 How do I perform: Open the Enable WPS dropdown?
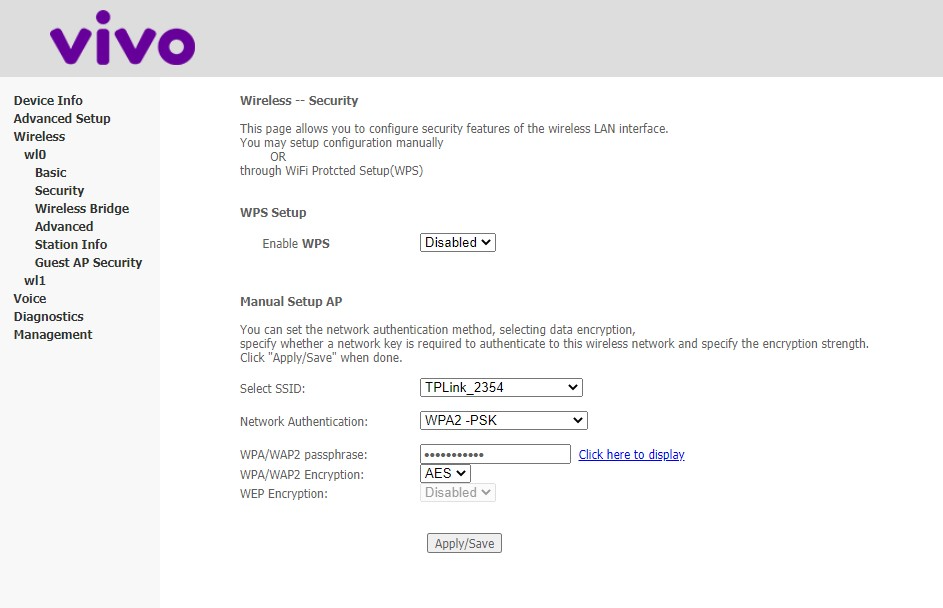click(x=458, y=242)
